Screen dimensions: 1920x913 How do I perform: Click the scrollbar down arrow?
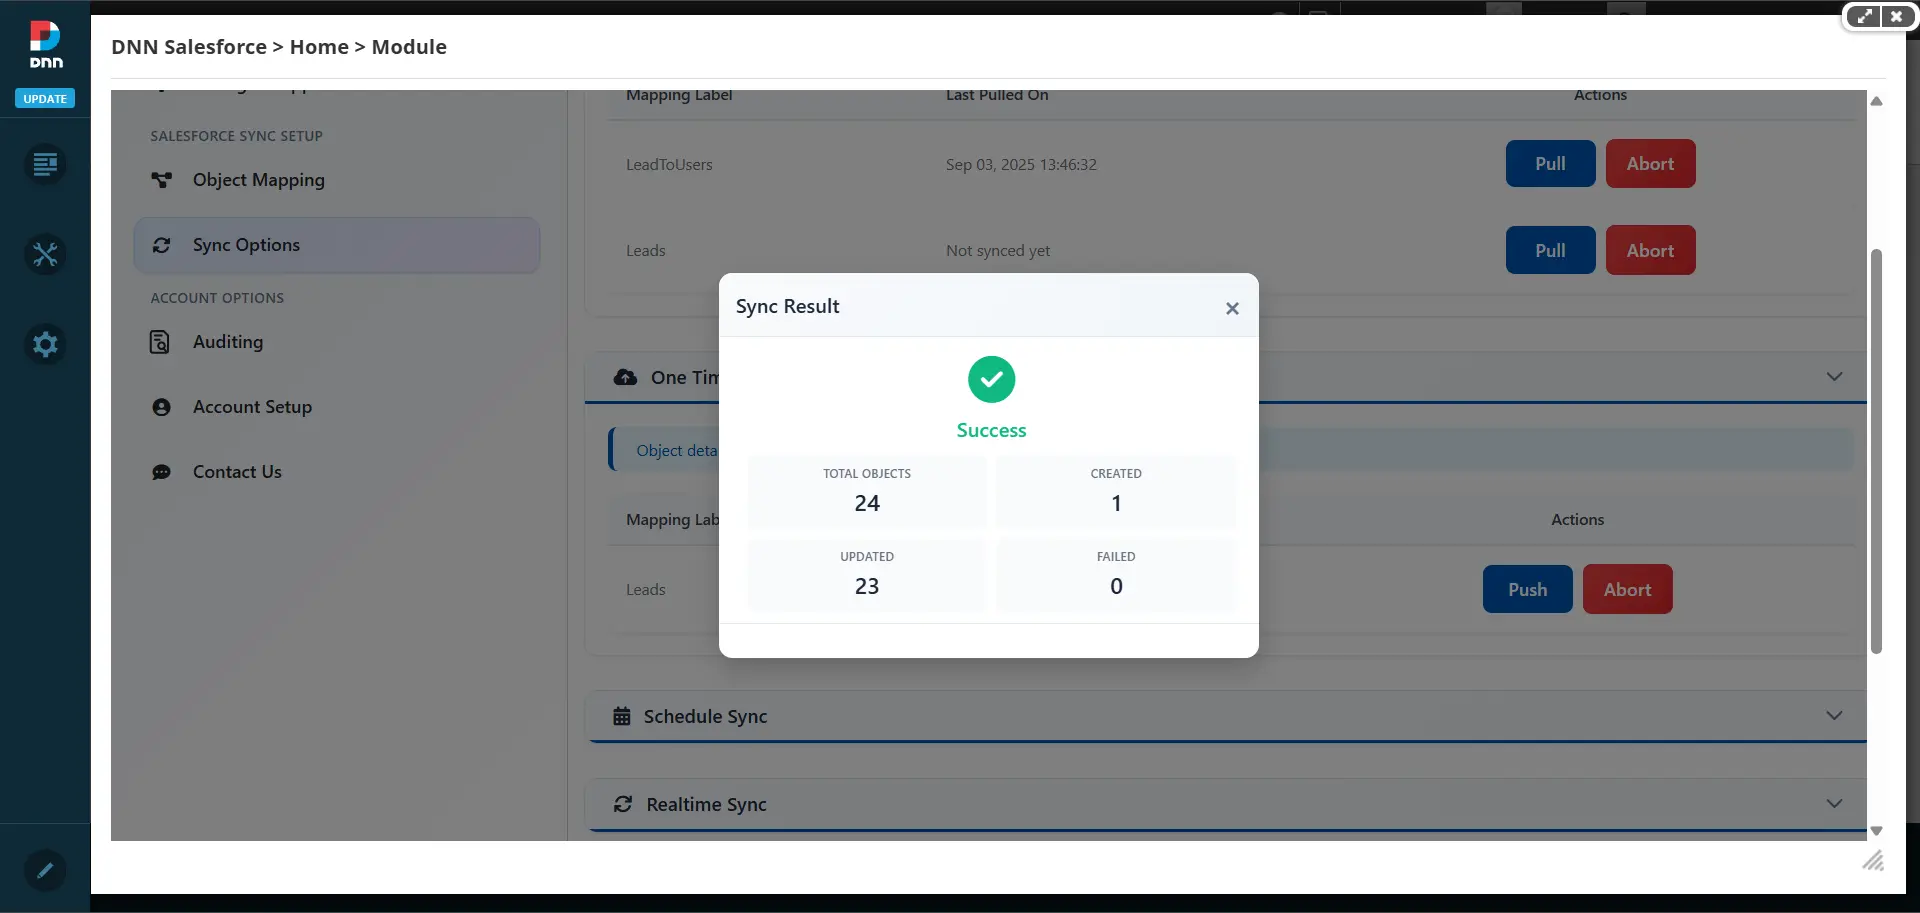pyautogui.click(x=1877, y=831)
